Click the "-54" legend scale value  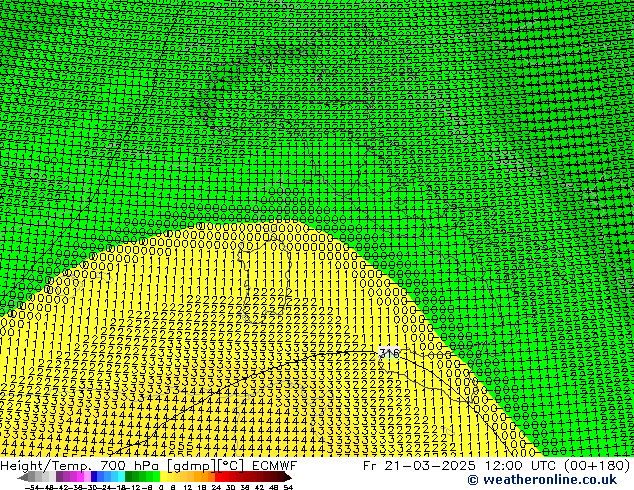pyautogui.click(x=32, y=488)
